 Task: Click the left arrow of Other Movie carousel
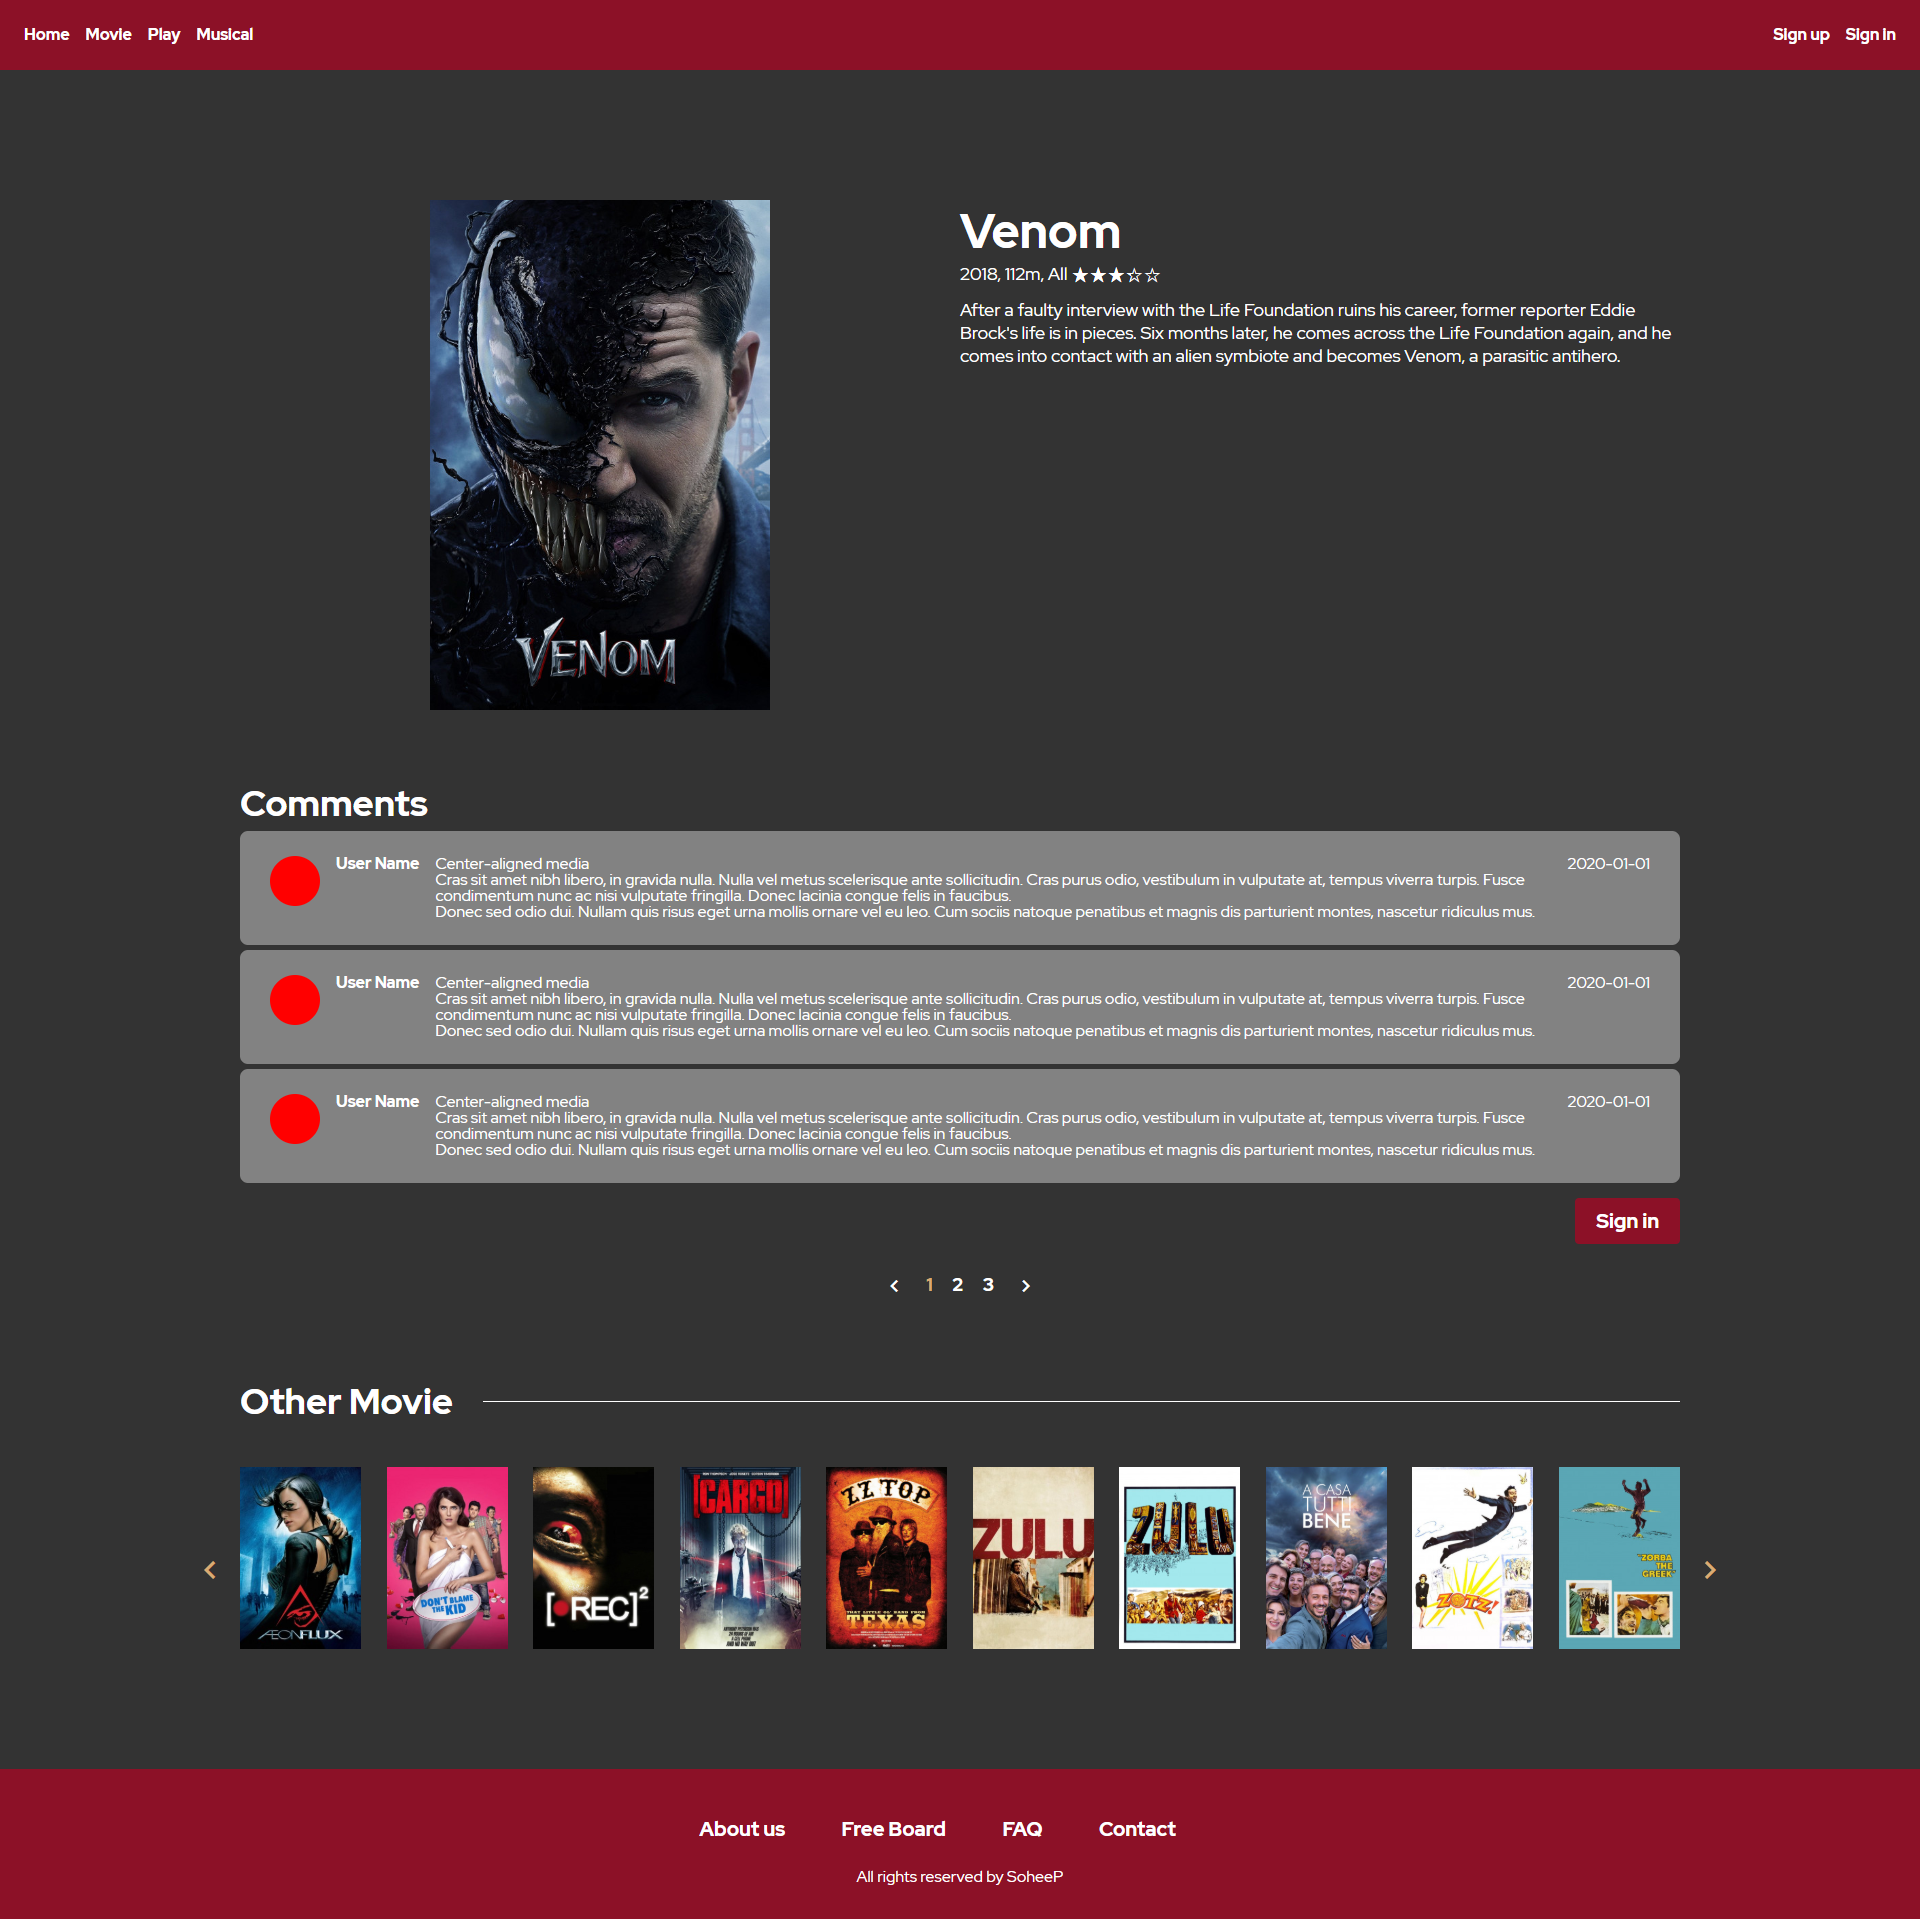pos(210,1570)
